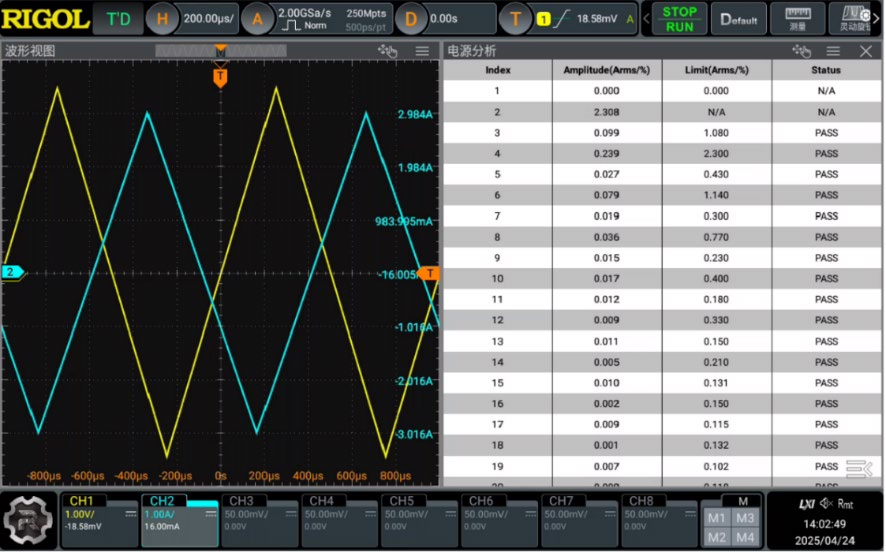Click the collapse list icon at table bottom-right

[859, 468]
